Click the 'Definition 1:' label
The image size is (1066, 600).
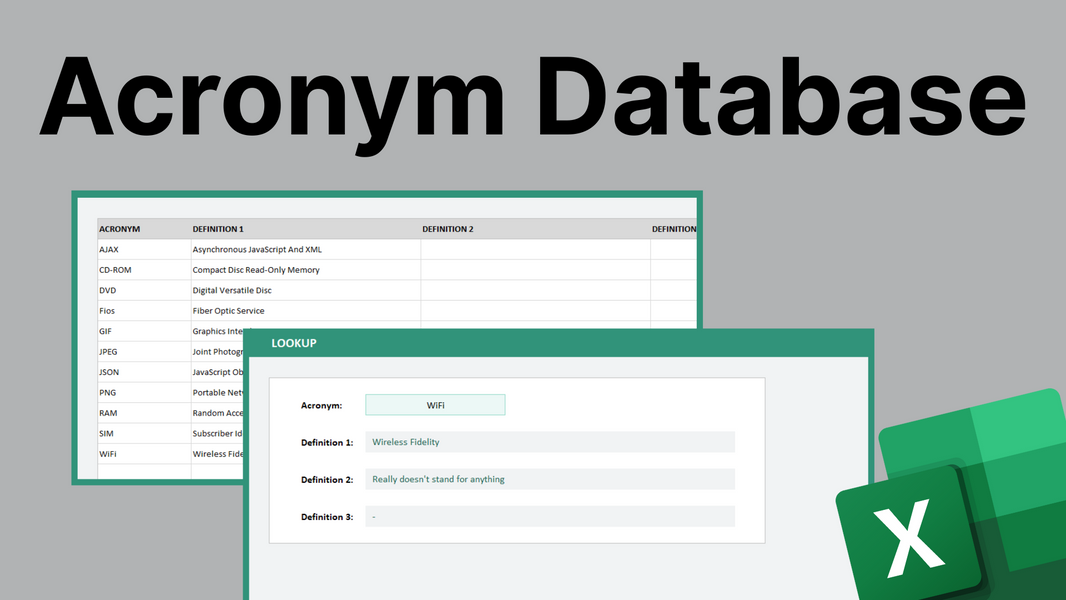[x=327, y=442]
